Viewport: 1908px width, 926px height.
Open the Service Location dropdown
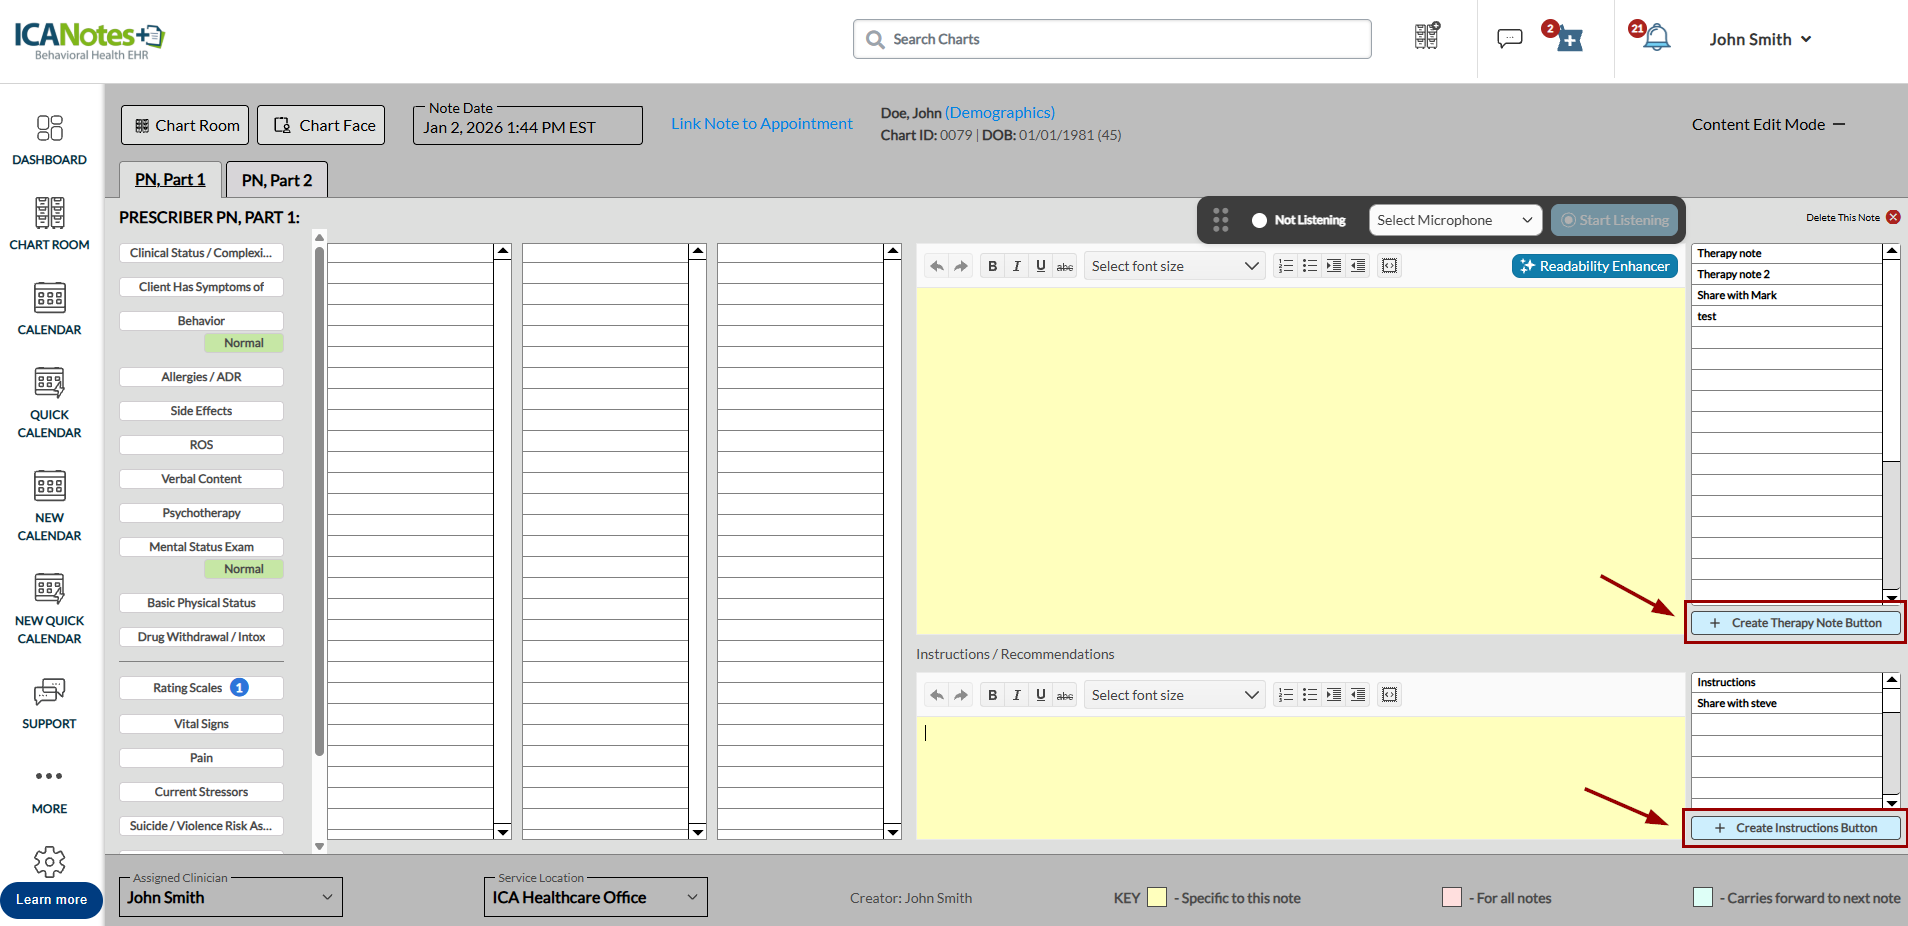(x=595, y=897)
